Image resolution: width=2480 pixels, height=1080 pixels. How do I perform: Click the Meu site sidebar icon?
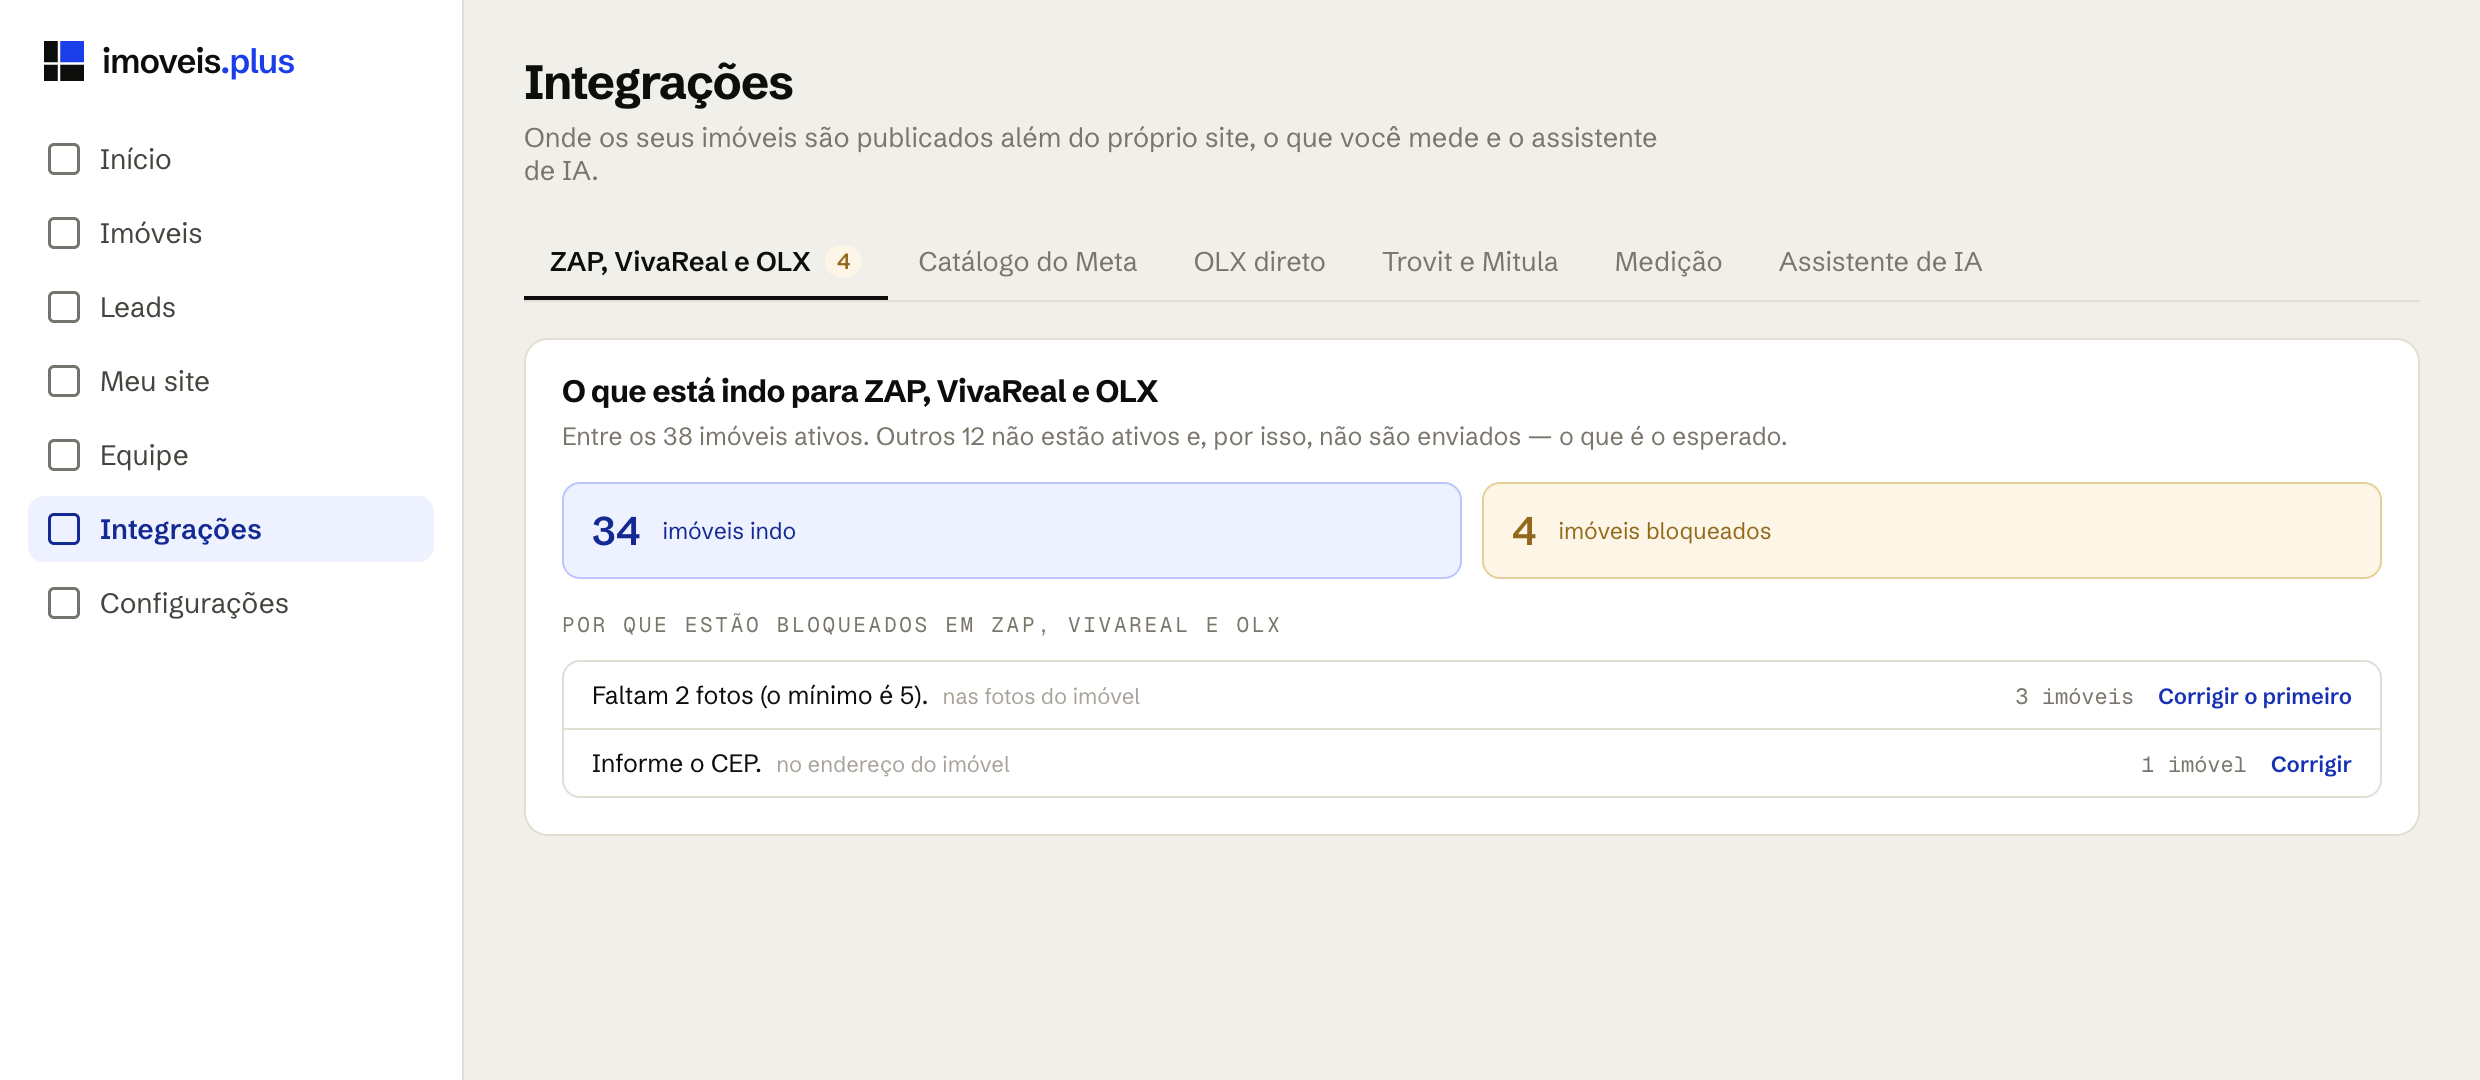64,381
